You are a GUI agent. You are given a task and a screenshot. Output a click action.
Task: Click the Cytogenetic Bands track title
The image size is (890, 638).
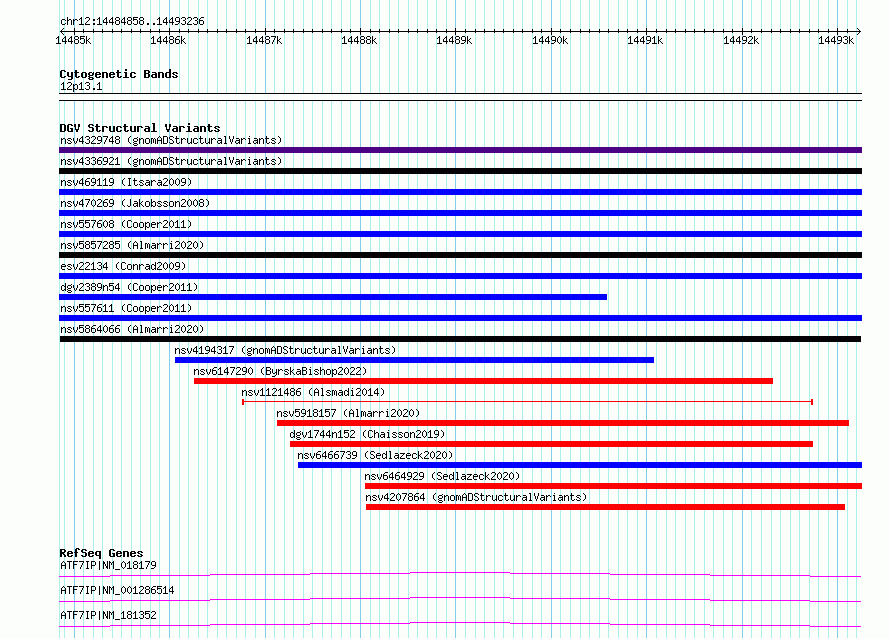coord(119,74)
